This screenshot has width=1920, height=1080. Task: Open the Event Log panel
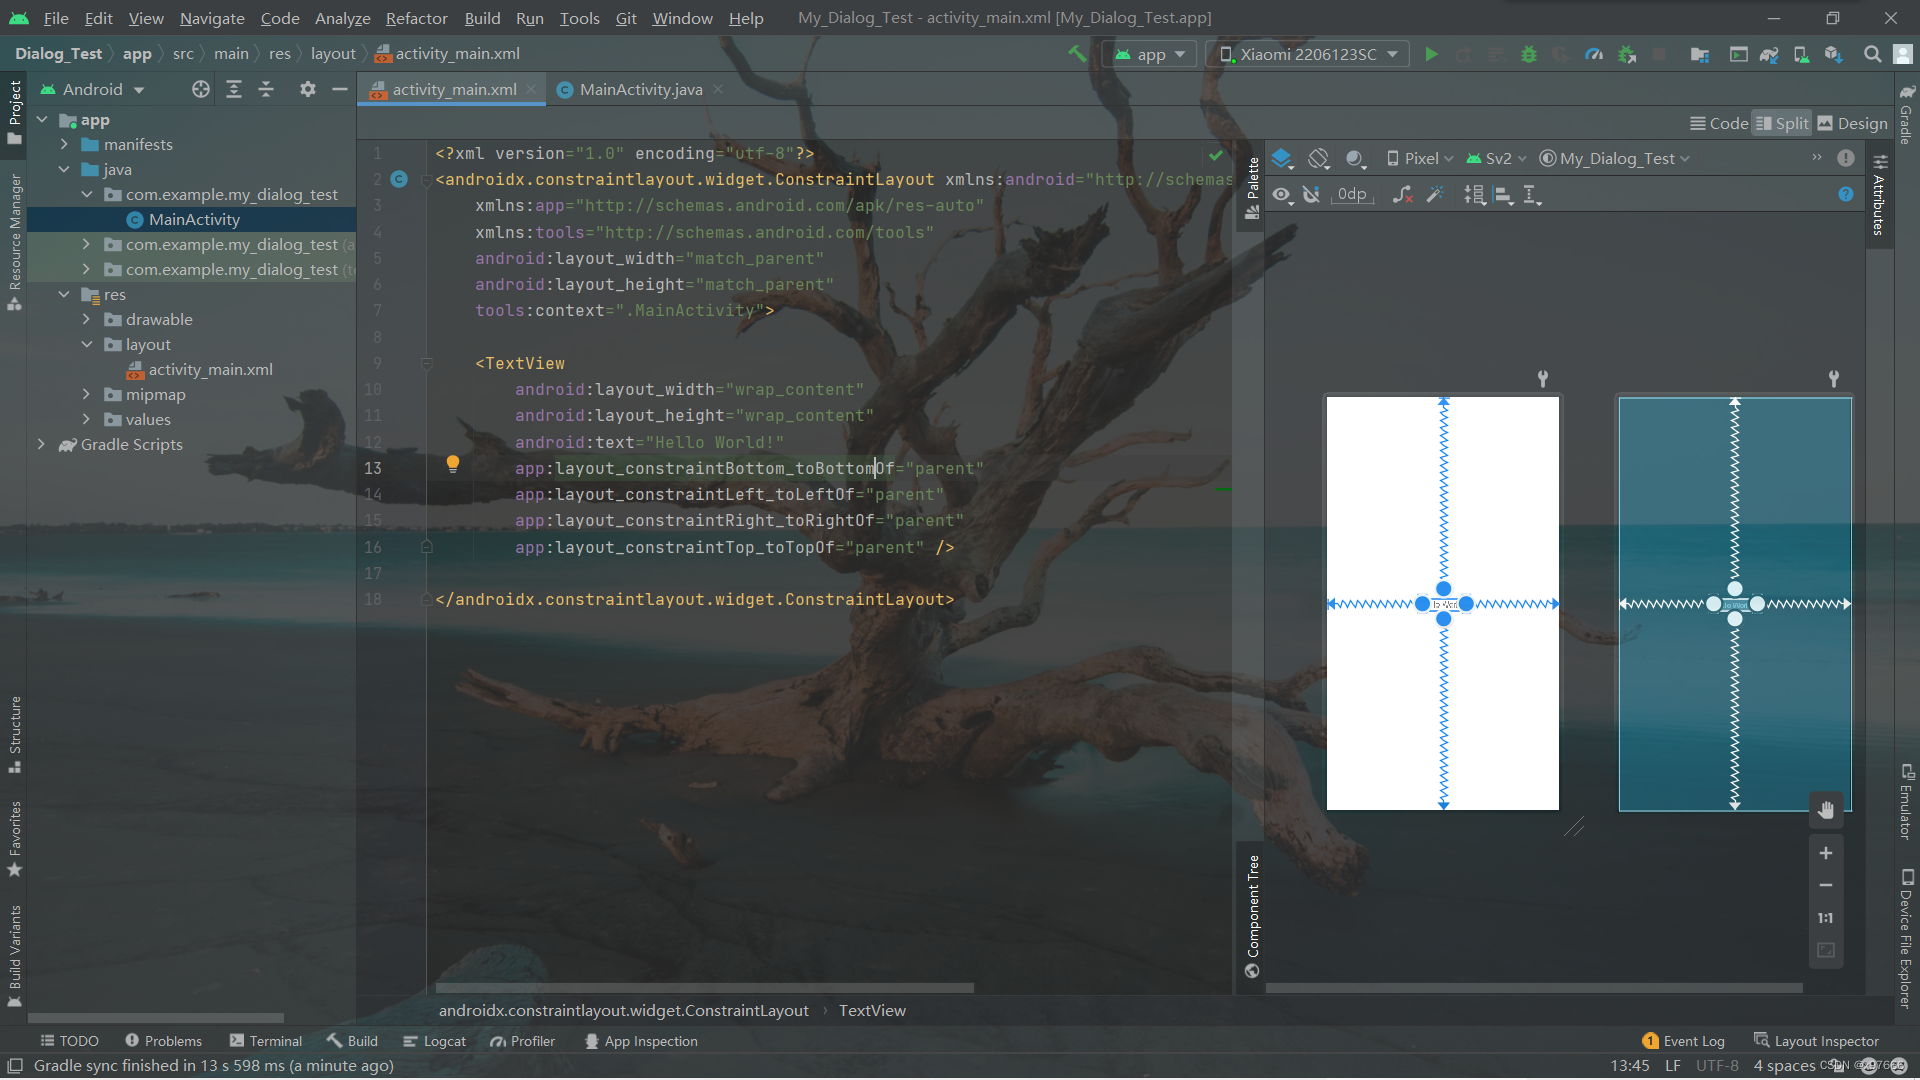click(1684, 1041)
